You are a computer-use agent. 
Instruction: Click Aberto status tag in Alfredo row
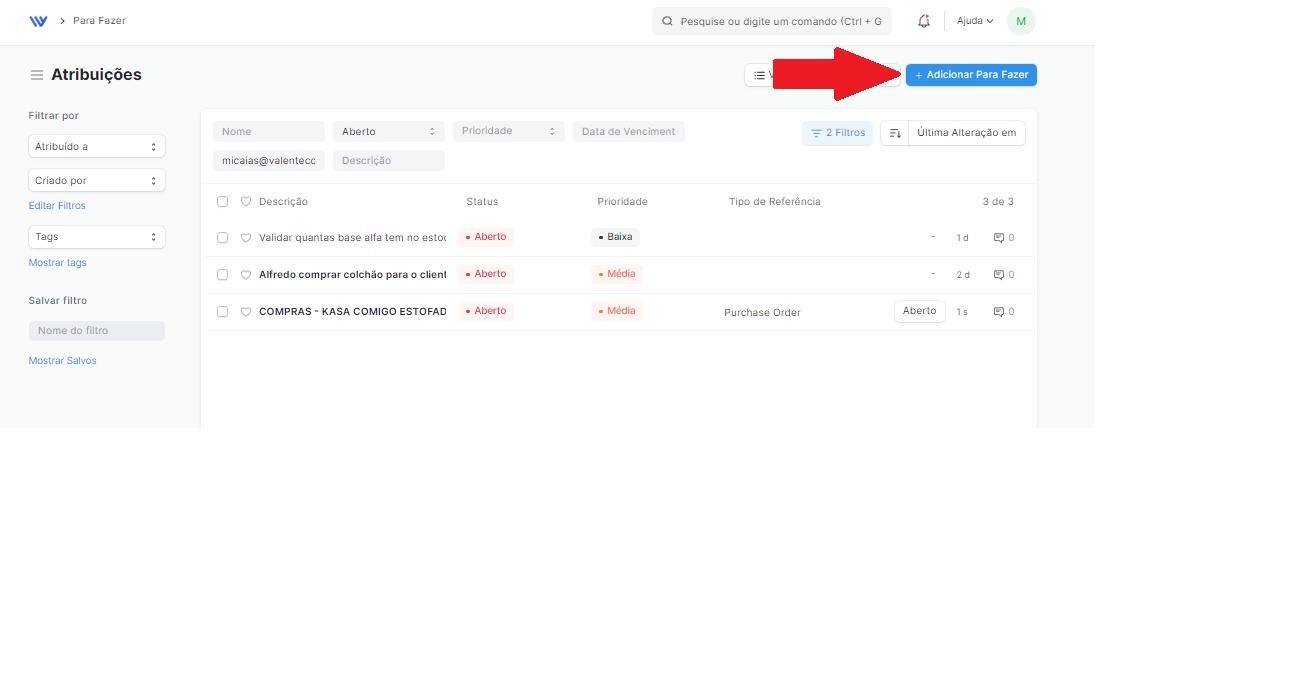(x=486, y=274)
